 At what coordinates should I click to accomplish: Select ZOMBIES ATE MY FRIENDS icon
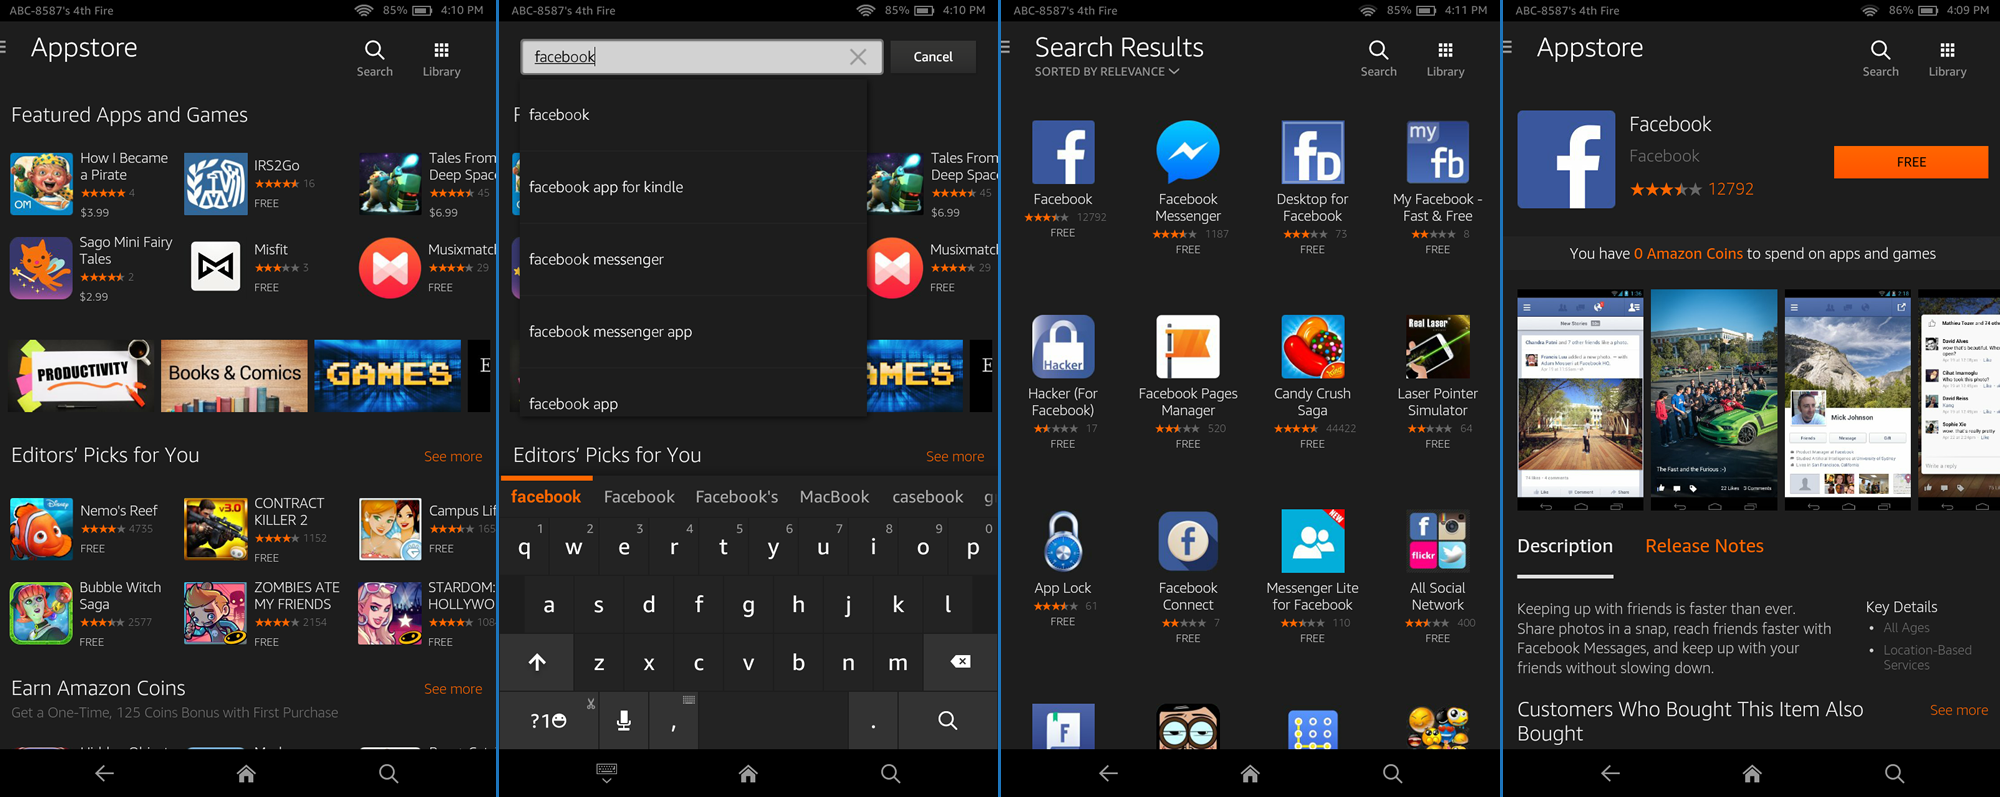[215, 613]
